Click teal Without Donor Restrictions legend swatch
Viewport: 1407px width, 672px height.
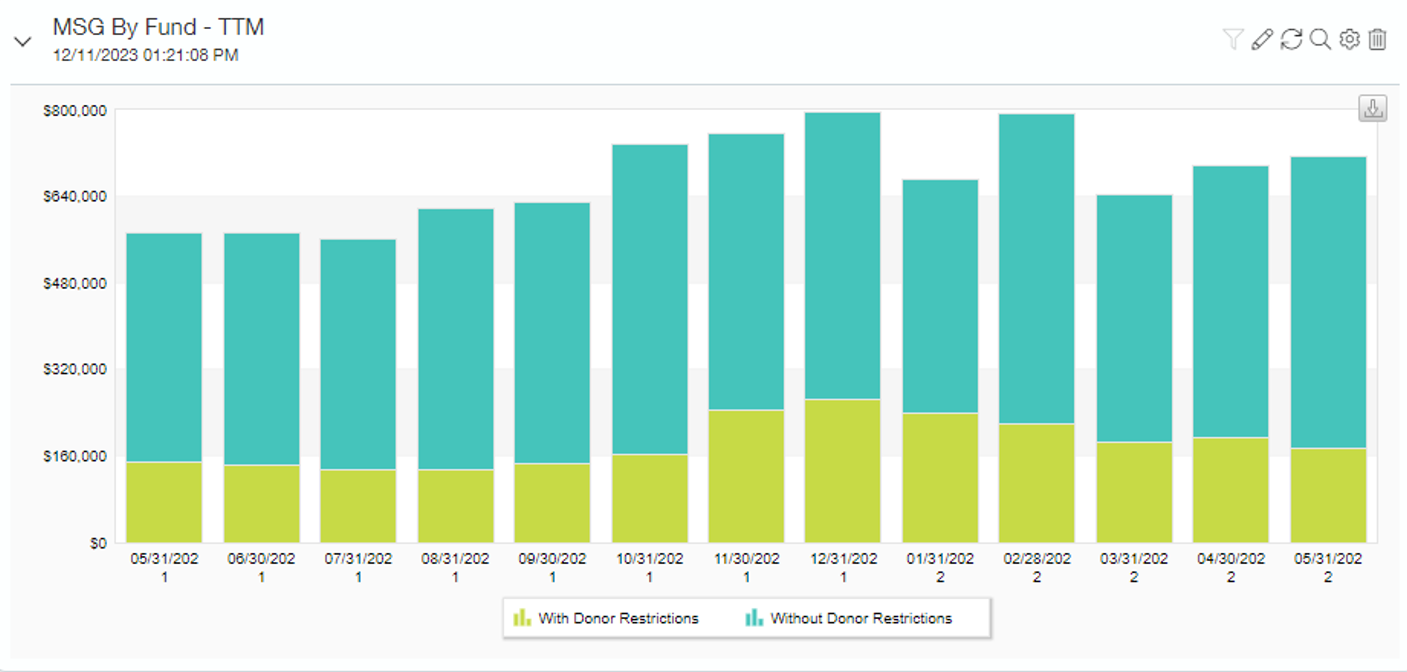(x=754, y=618)
